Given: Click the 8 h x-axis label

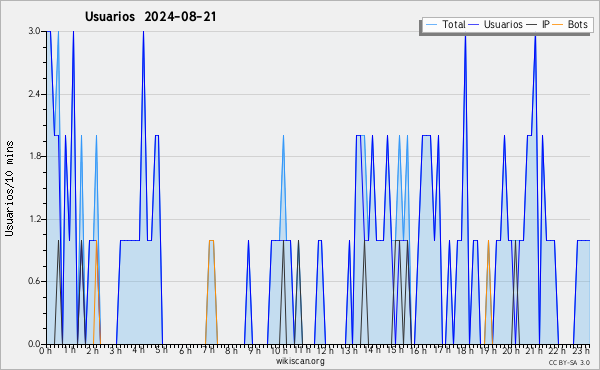Looking at the screenshot, I should point(231,351).
